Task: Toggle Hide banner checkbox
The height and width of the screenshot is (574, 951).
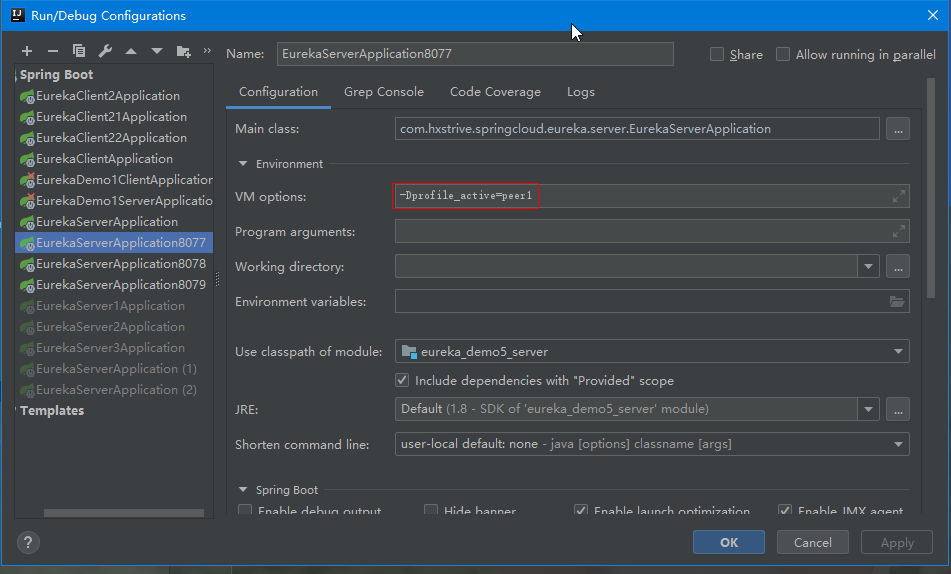Action: pos(431,510)
